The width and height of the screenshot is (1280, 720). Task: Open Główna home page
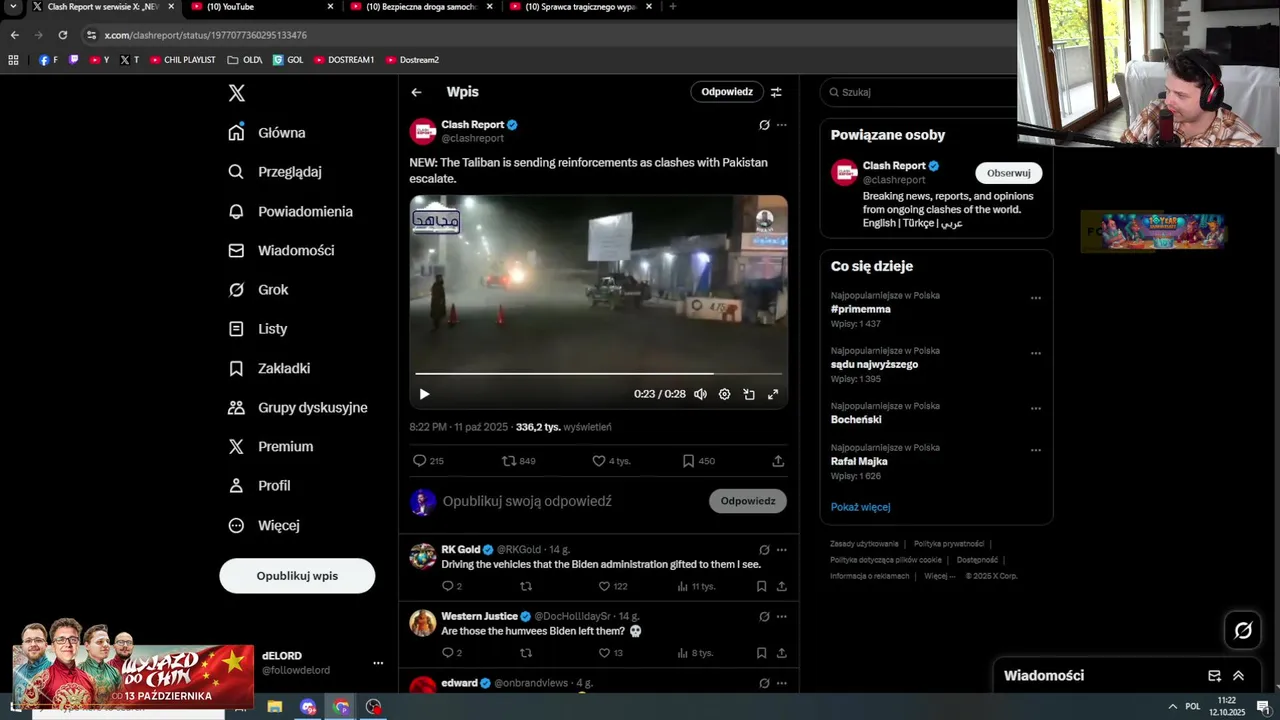(267, 133)
